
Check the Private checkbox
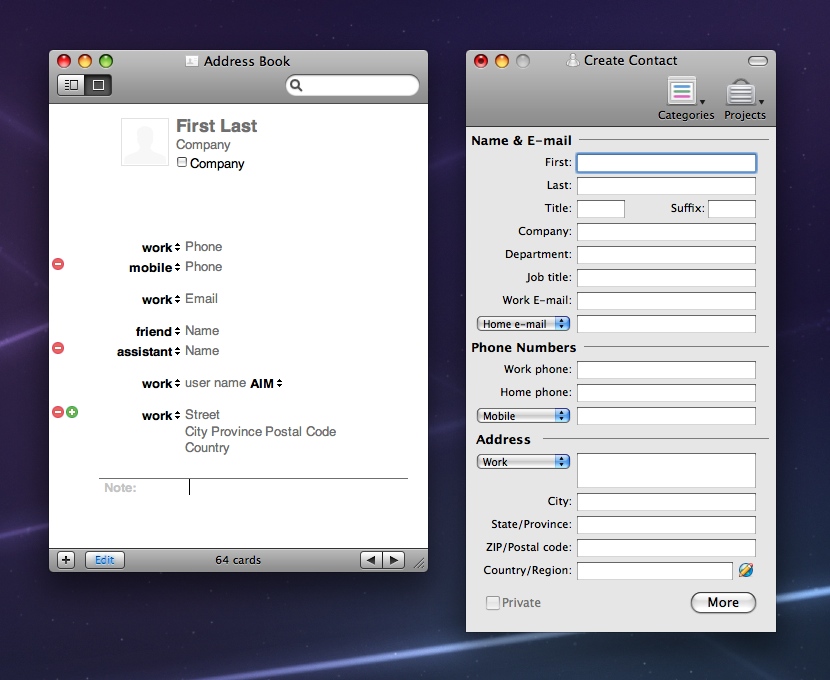(x=493, y=603)
